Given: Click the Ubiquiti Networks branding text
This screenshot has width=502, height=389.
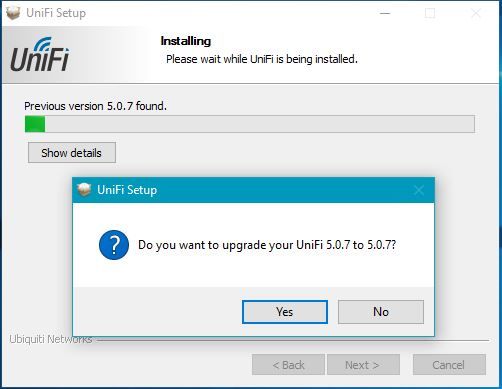Looking at the screenshot, I should [51, 339].
